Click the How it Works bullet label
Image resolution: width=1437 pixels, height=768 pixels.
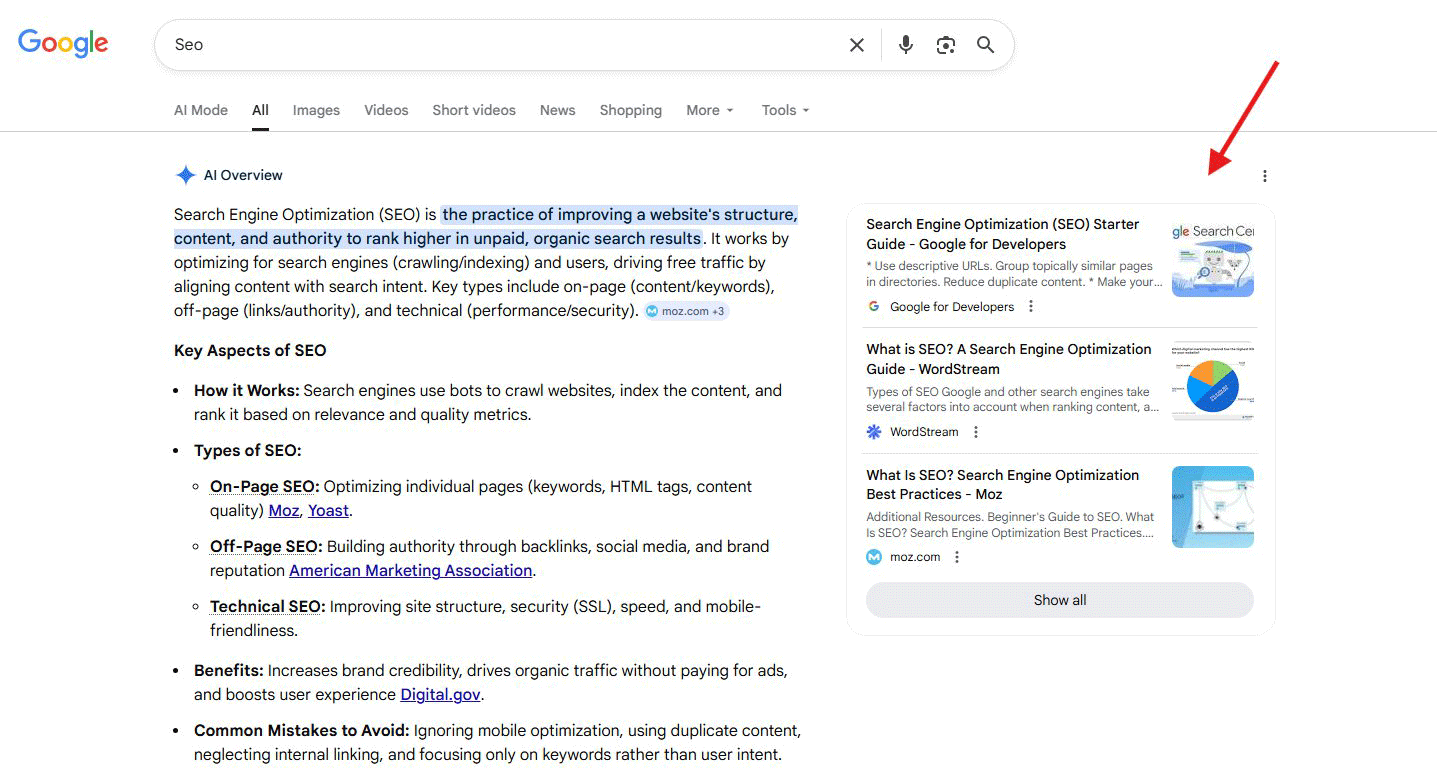[247, 390]
